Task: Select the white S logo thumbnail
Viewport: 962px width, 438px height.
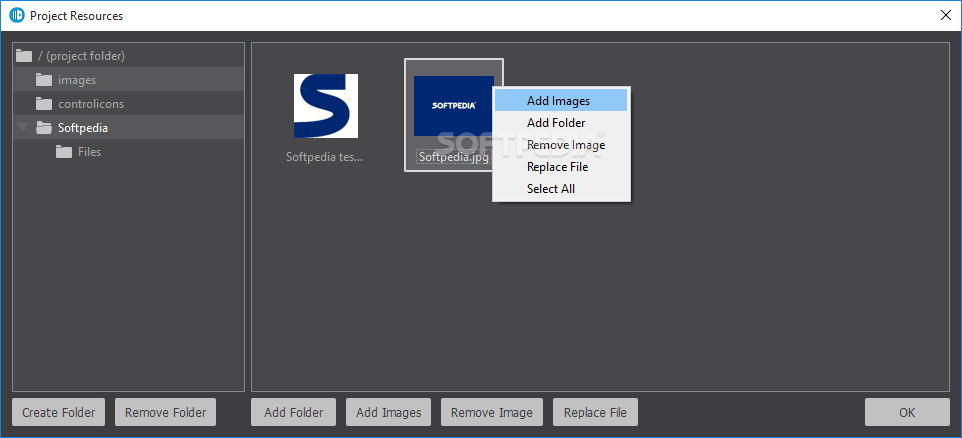Action: (x=326, y=106)
